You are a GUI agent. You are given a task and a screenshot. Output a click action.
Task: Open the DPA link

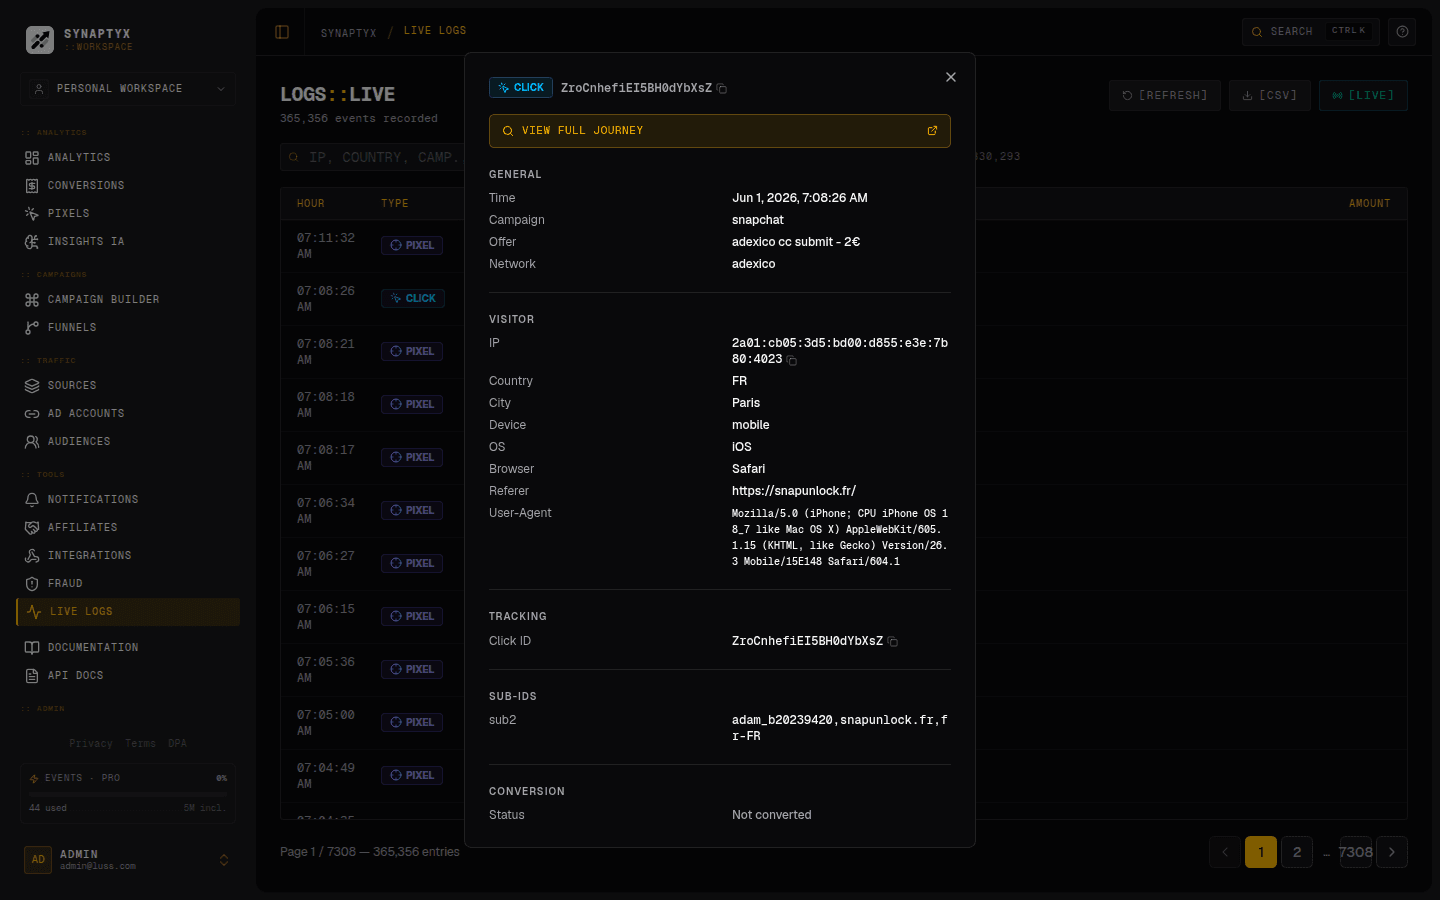click(177, 744)
